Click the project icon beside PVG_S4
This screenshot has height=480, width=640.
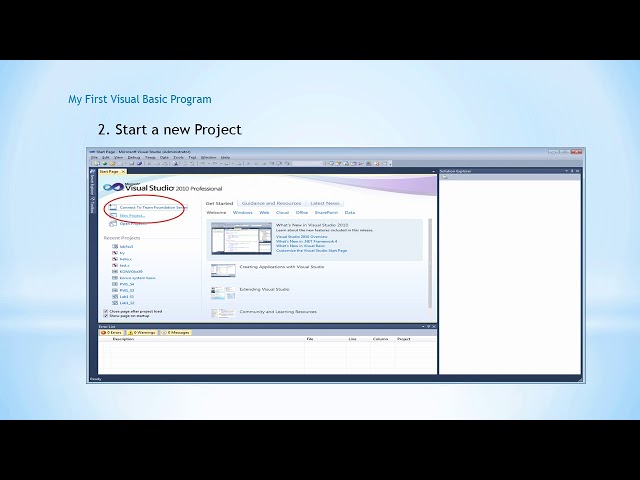pos(115,284)
